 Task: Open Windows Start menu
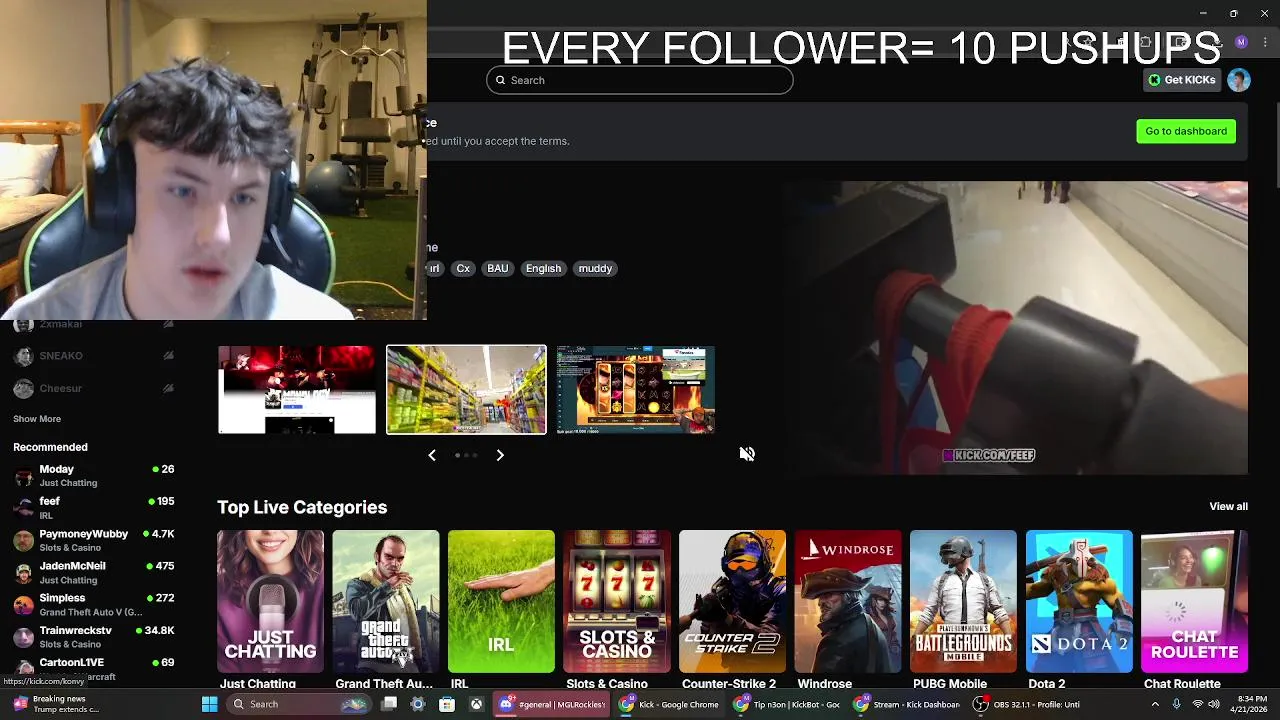point(209,704)
